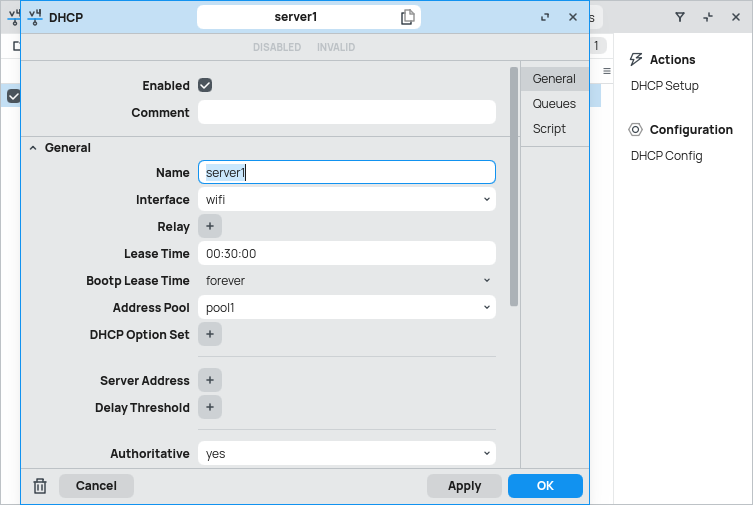The image size is (753, 505).
Task: Open DHCP Config link
Action: coord(667,156)
